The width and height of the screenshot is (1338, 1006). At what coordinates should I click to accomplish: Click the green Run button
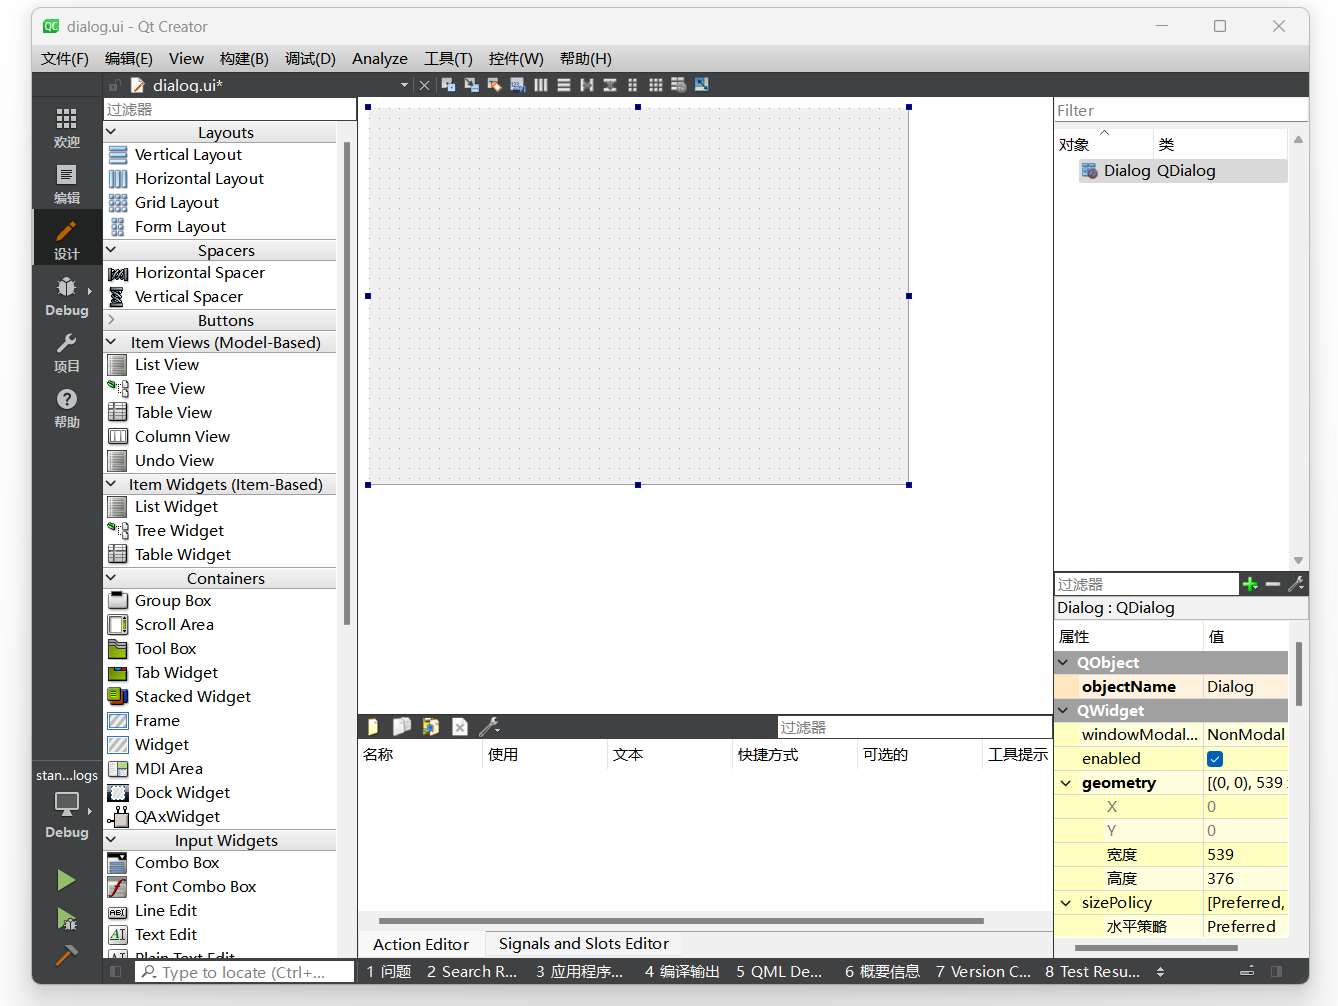66,880
